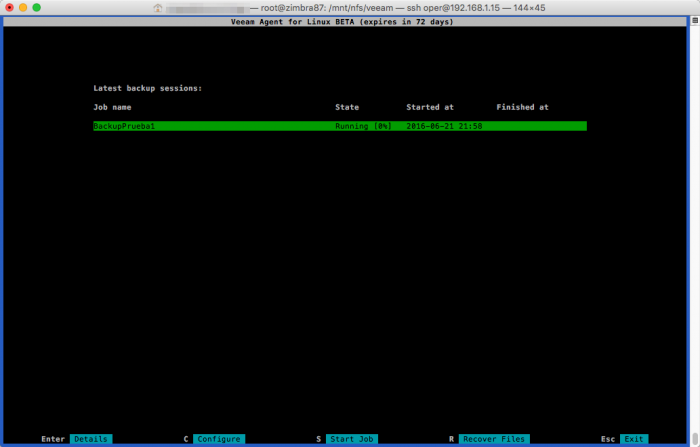Maximize the terminal with green button
Image resolution: width=700 pixels, height=447 pixels.
pos(37,8)
